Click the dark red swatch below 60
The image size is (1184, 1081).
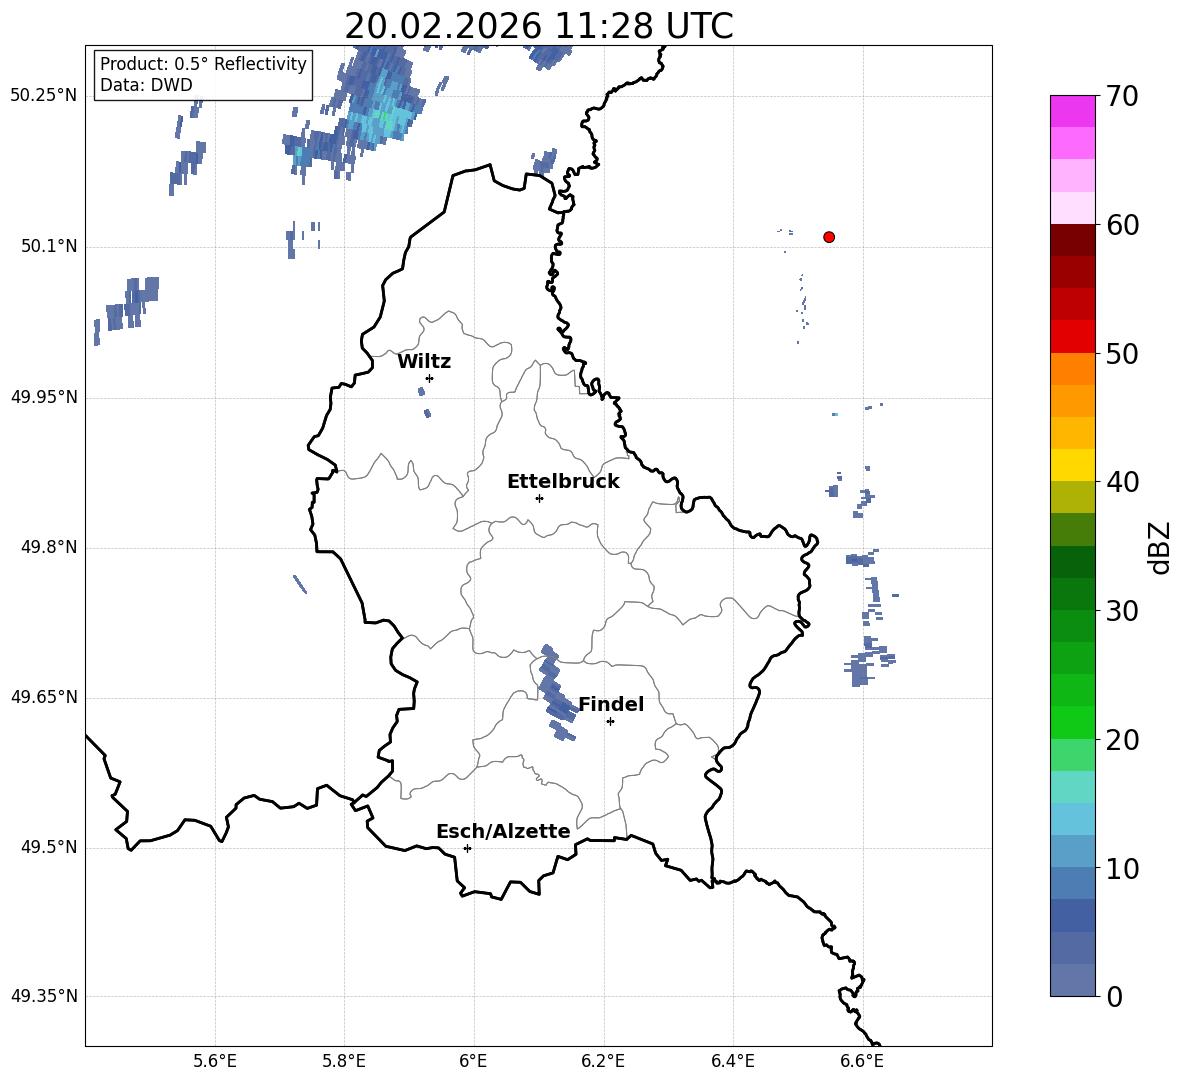pyautogui.click(x=1073, y=240)
